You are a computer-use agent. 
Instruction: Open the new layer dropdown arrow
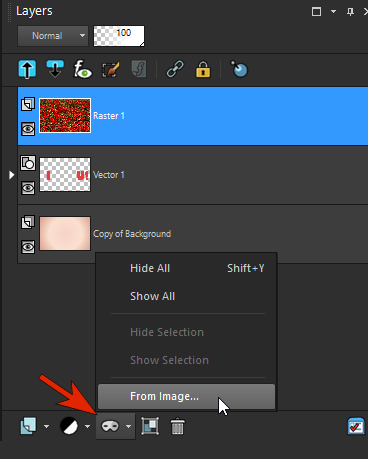(46, 426)
